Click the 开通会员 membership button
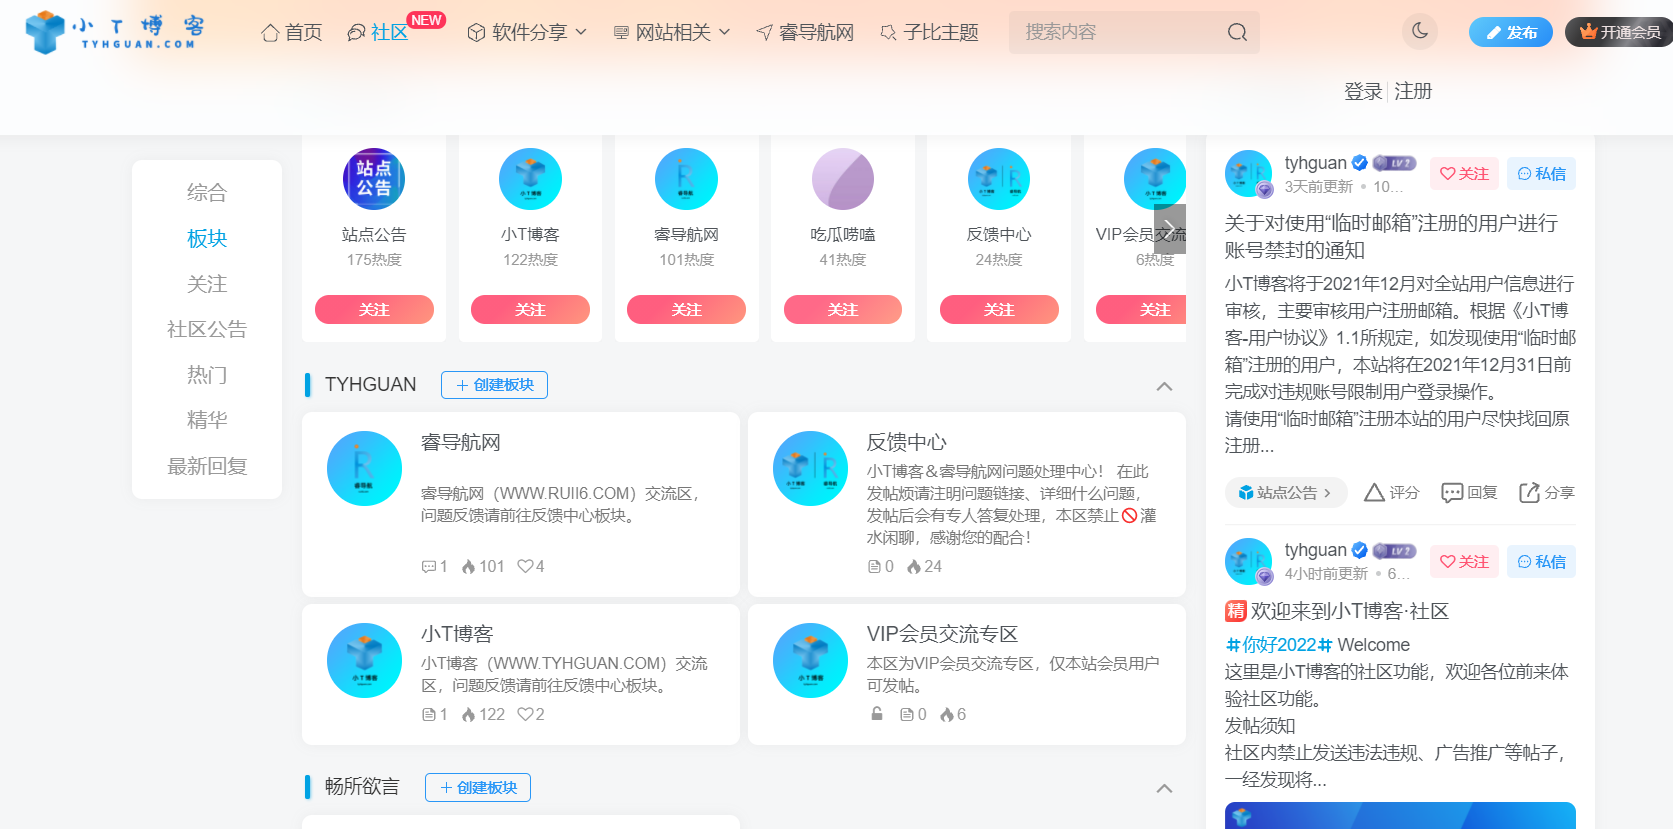This screenshot has height=829, width=1673. click(x=1619, y=32)
